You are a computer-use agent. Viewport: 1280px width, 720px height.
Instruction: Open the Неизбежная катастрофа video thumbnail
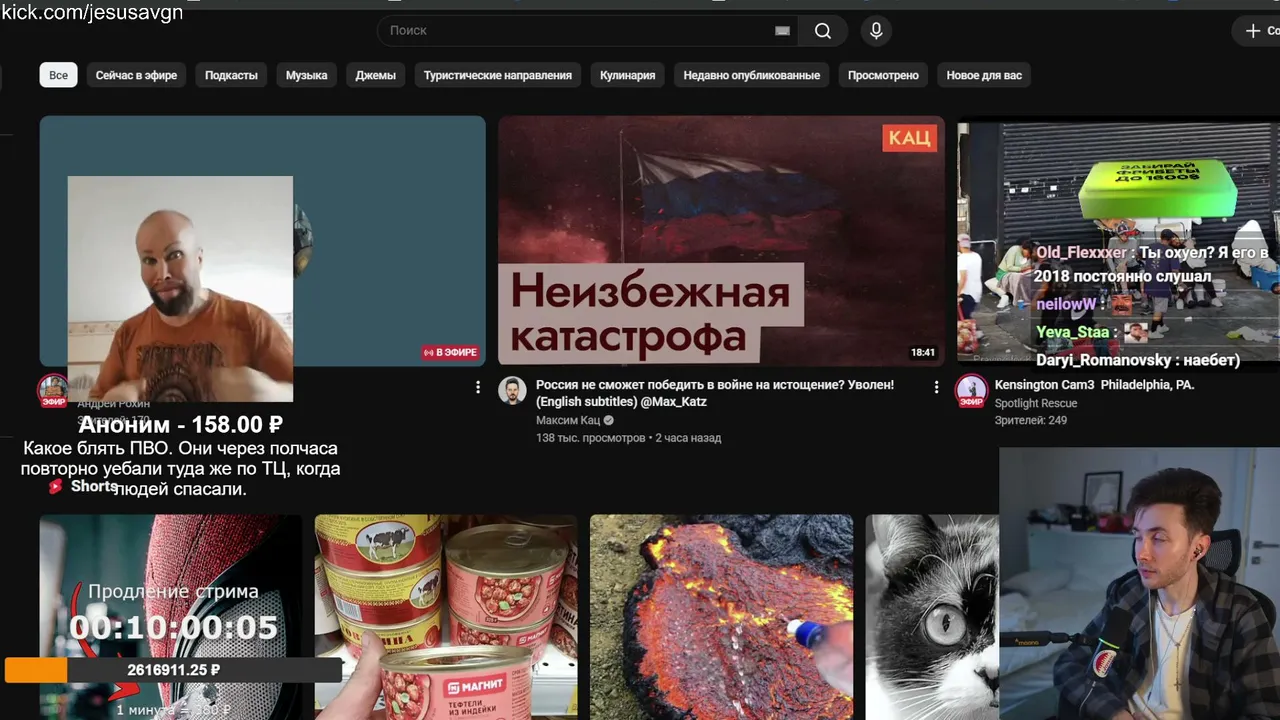(x=721, y=241)
